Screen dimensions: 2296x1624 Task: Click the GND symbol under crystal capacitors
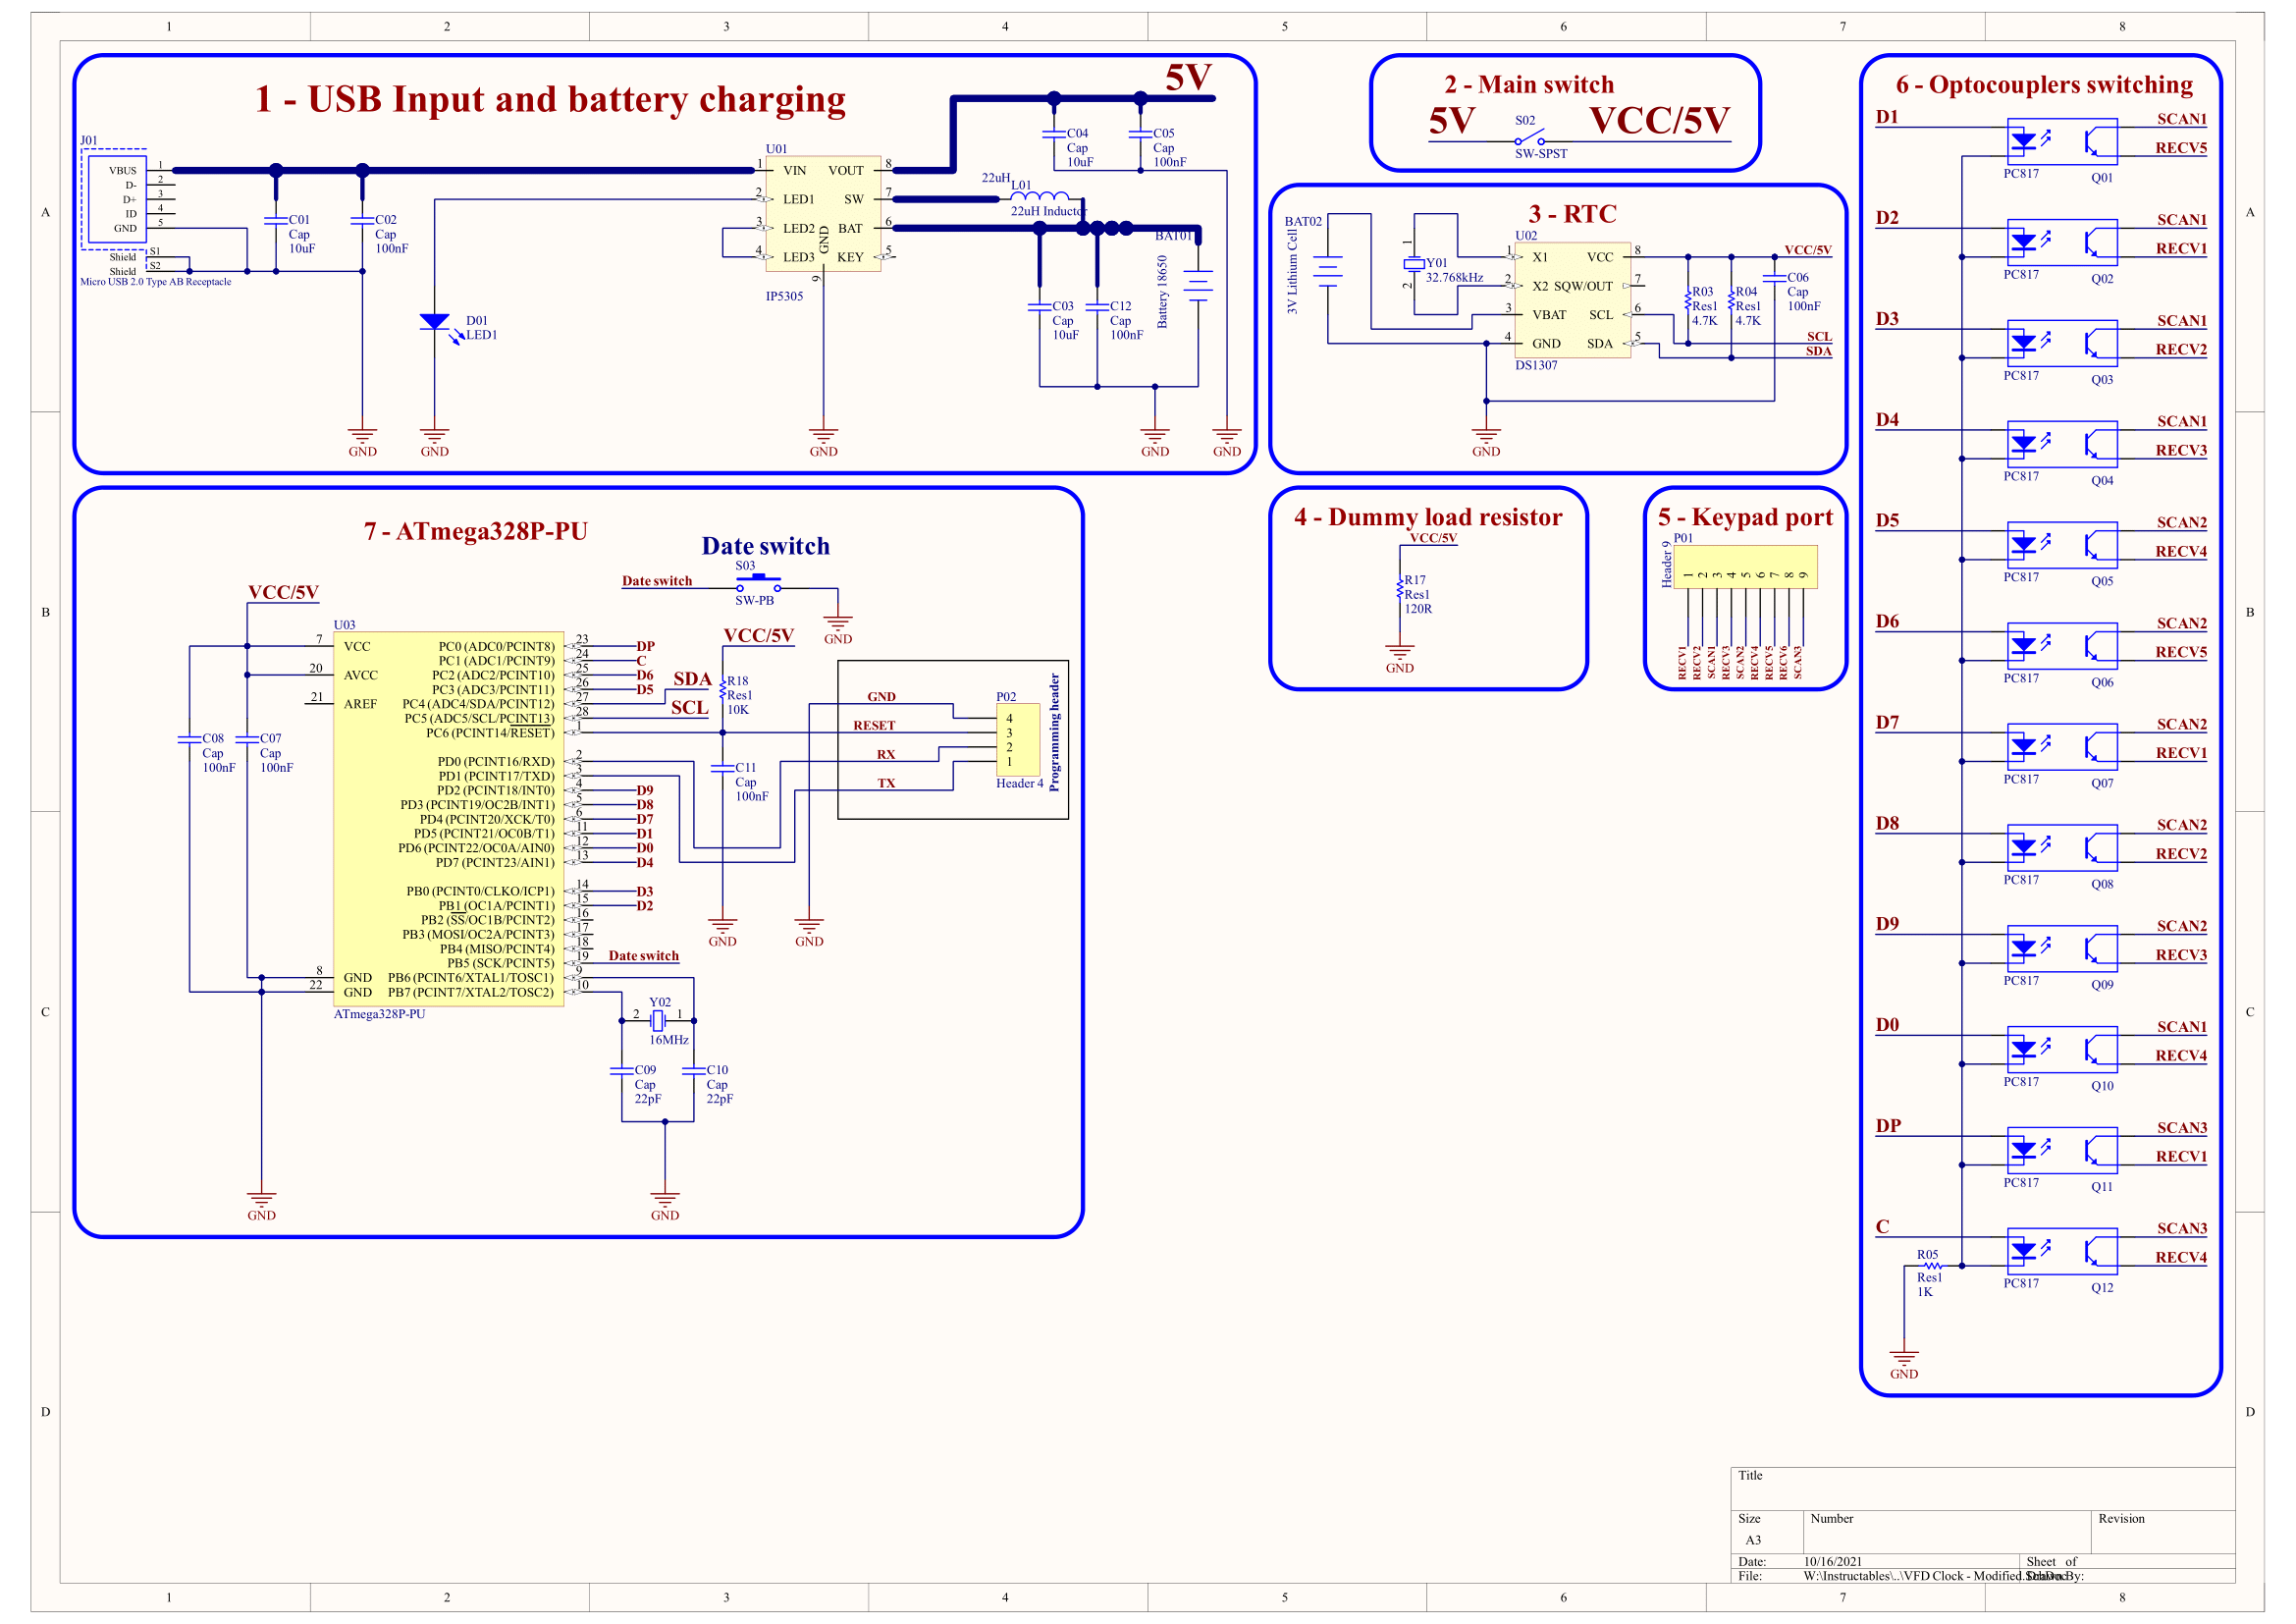click(664, 1205)
